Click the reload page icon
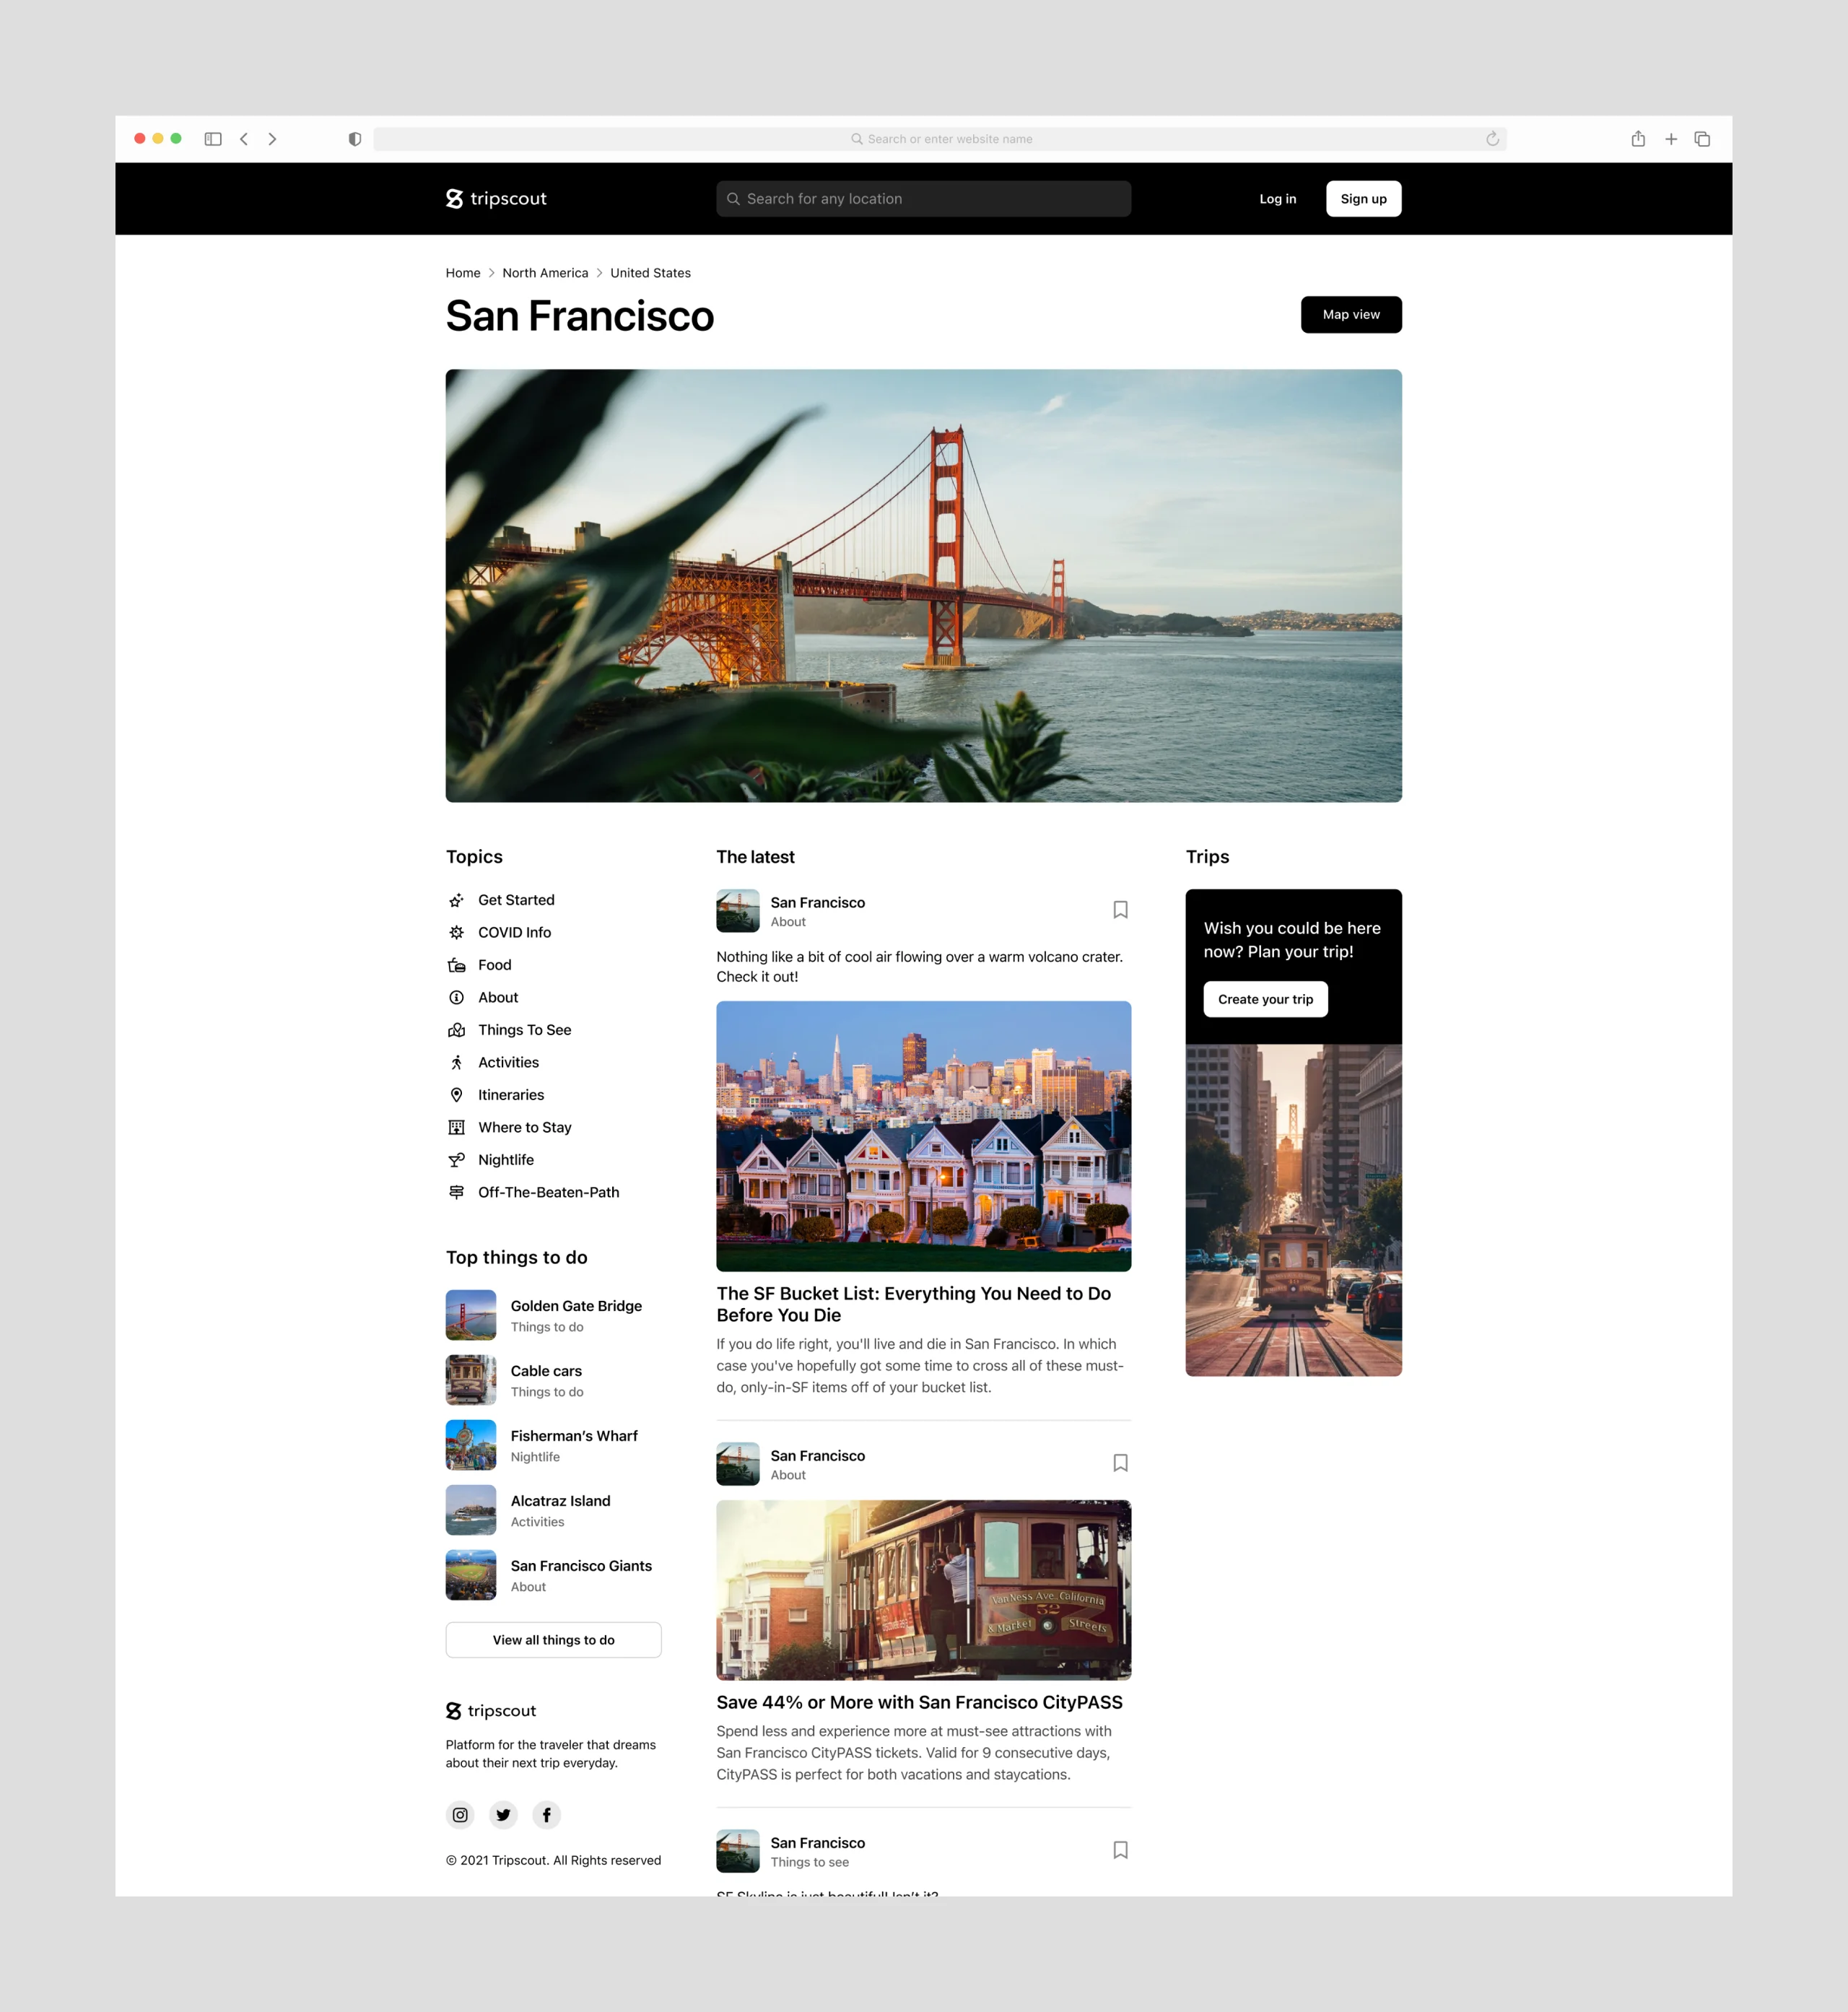The width and height of the screenshot is (1848, 2012). [x=1492, y=139]
